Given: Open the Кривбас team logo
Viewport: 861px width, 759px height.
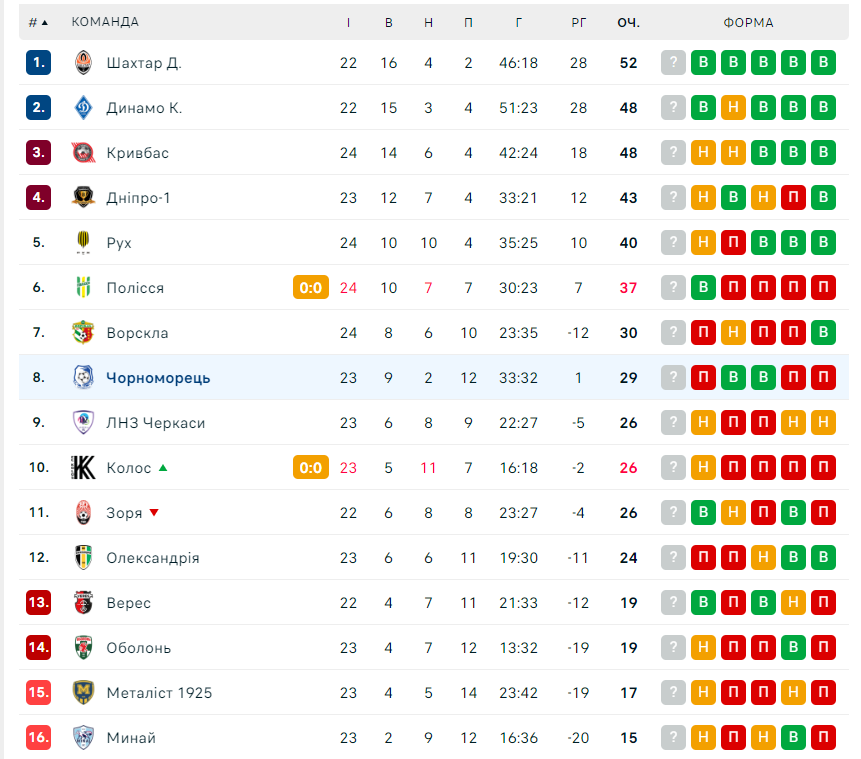Looking at the screenshot, I should [83, 153].
